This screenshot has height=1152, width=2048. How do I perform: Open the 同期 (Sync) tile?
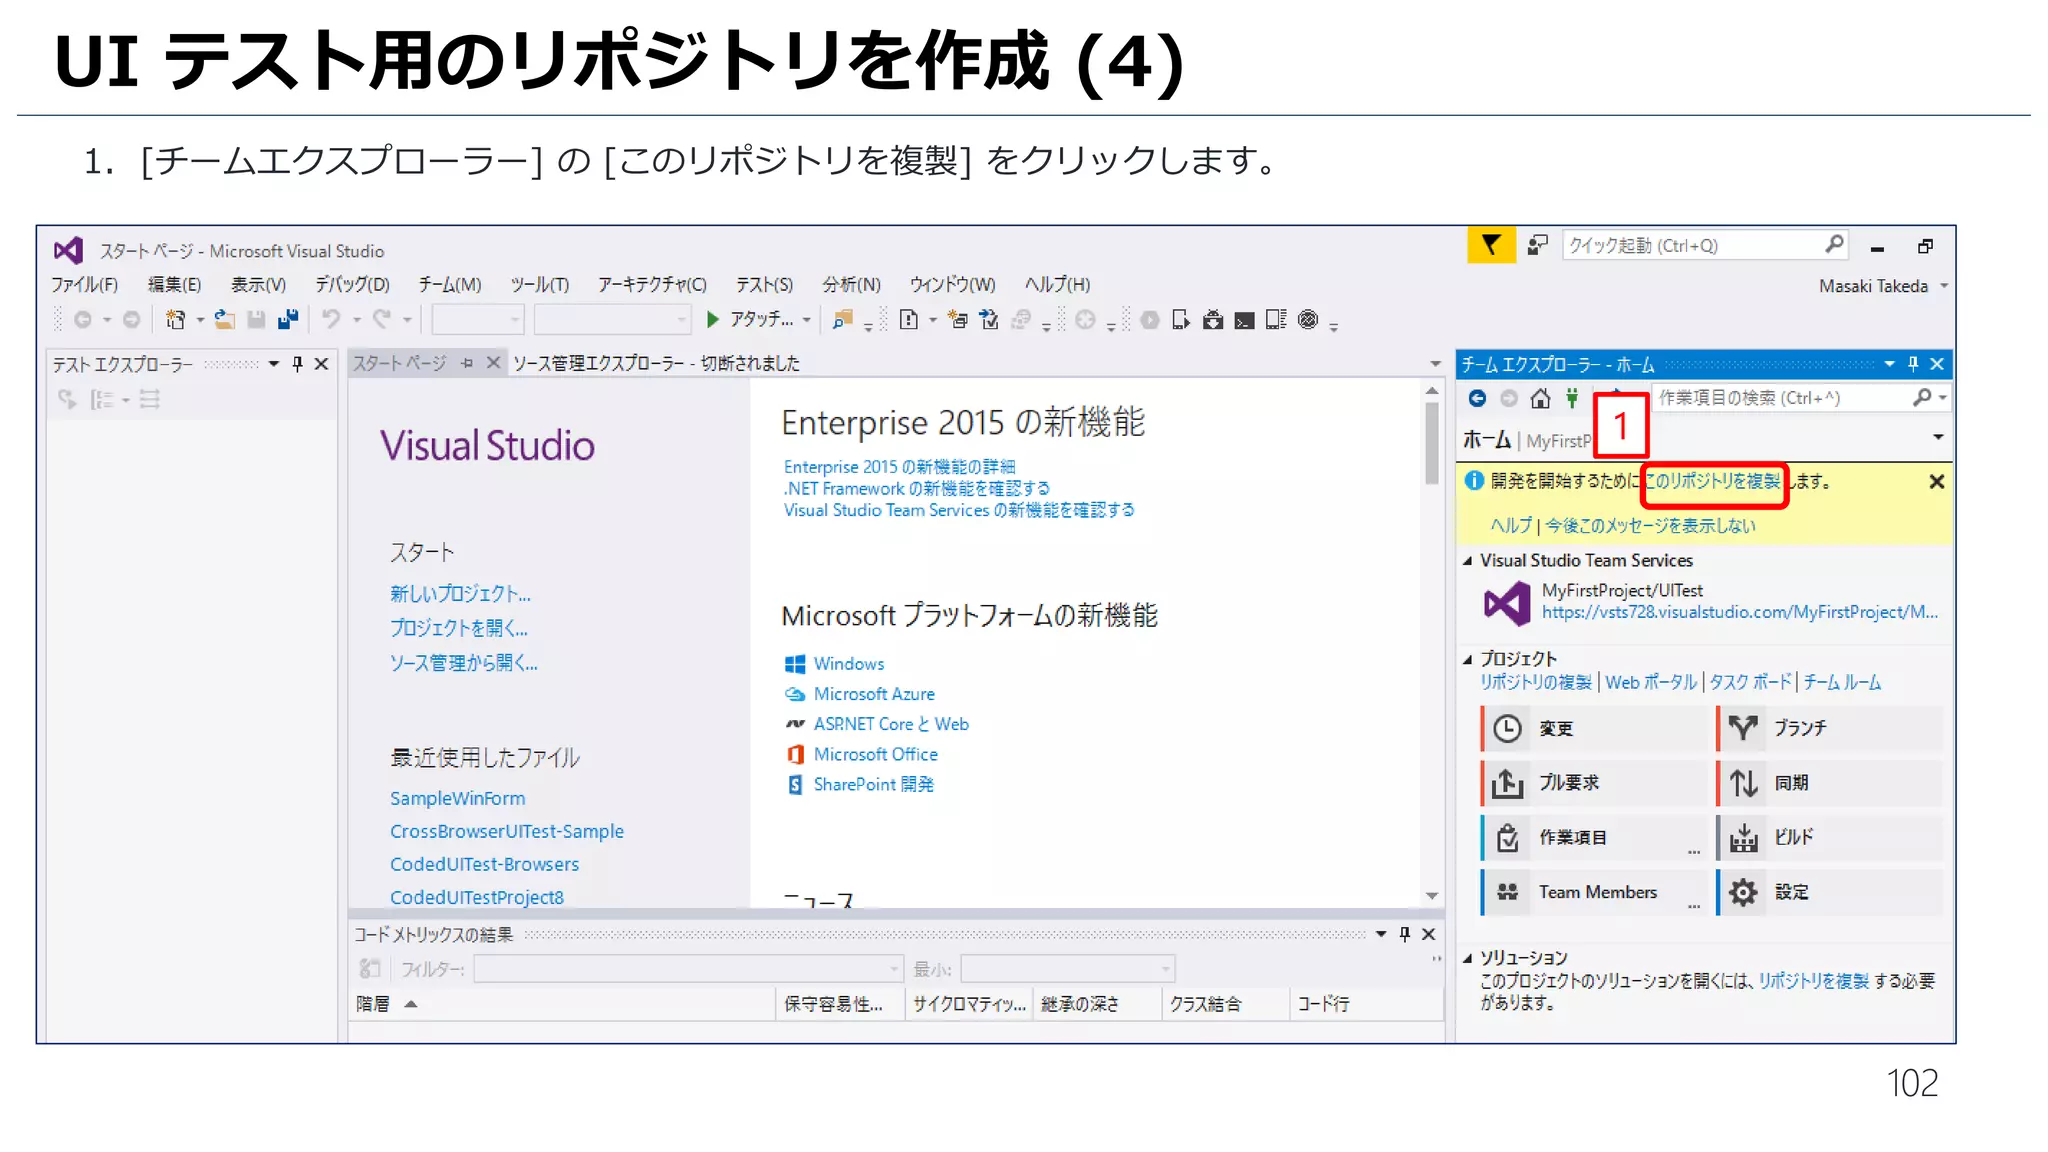[1830, 783]
